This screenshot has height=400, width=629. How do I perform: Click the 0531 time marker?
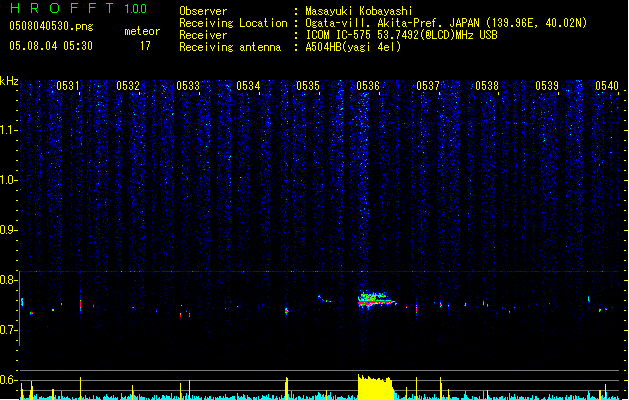[x=67, y=85]
